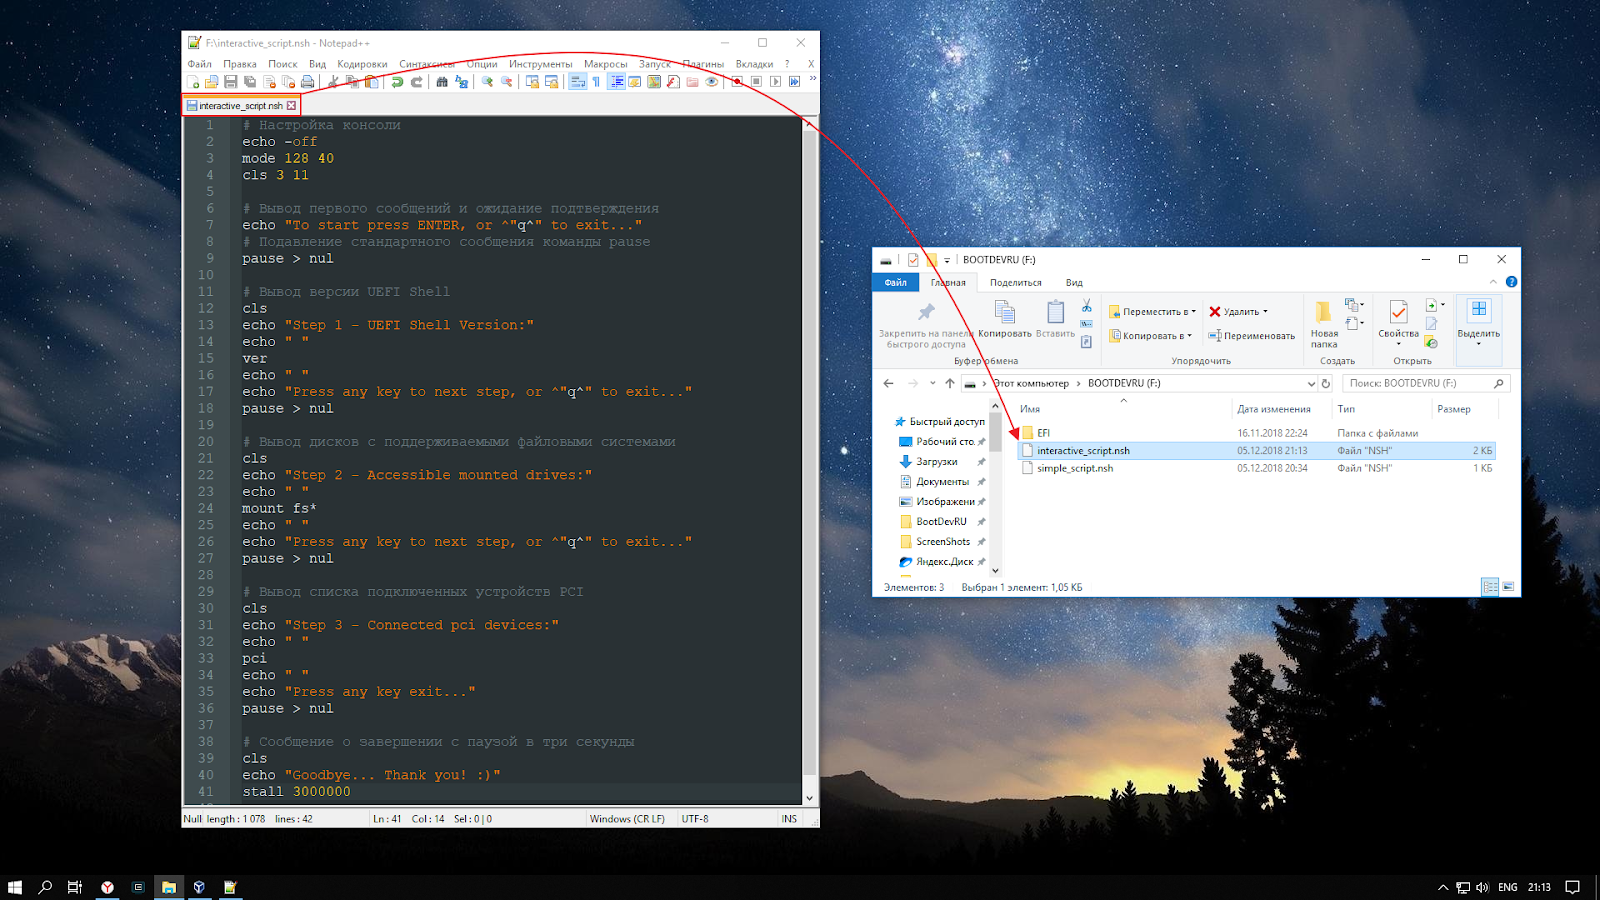This screenshot has height=900, width=1600.
Task: Create a folder with Новая папка button
Action: (1324, 324)
